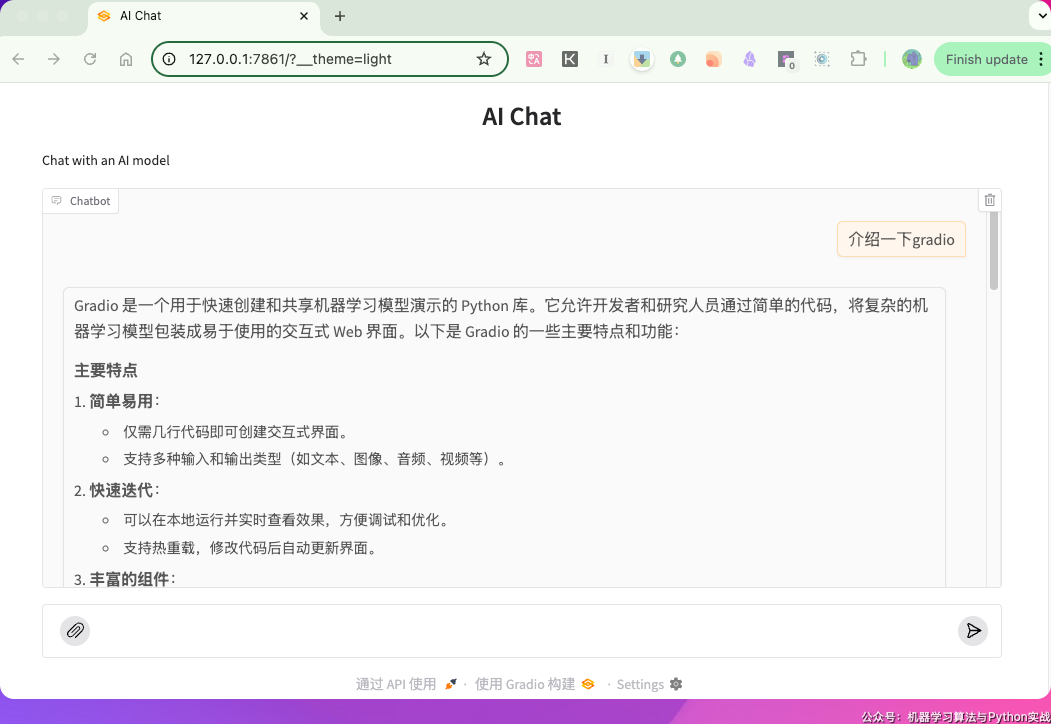Open the 通过 API 使用 link

[x=406, y=684]
